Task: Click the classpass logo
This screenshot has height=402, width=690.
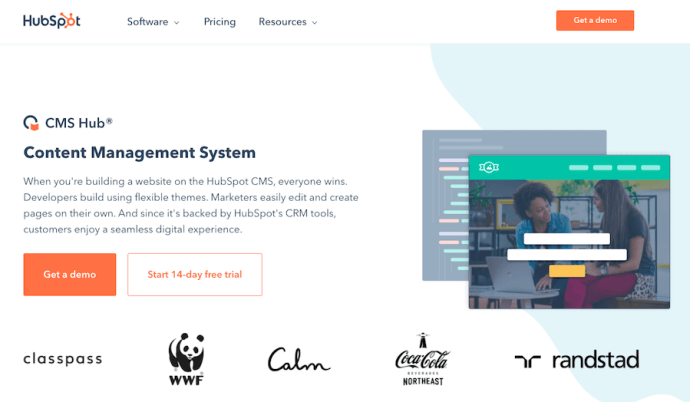Action: (62, 359)
